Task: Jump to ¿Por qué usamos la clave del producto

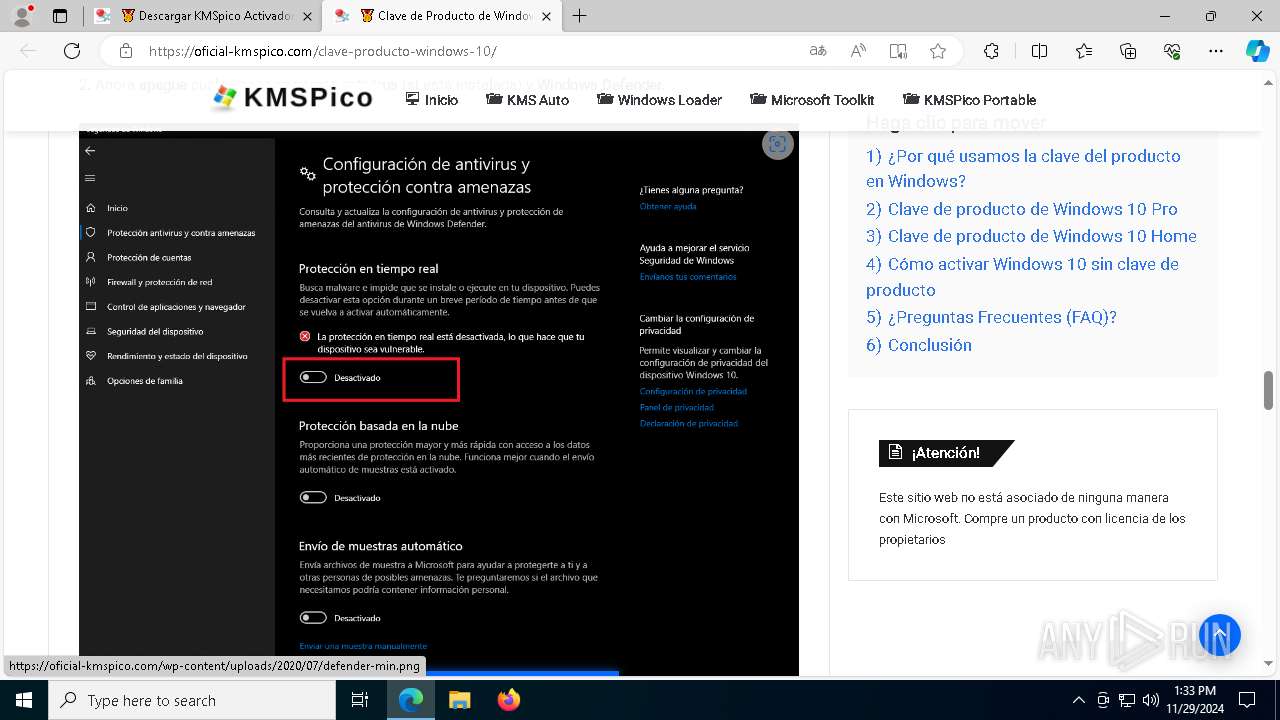Action: tap(1023, 169)
